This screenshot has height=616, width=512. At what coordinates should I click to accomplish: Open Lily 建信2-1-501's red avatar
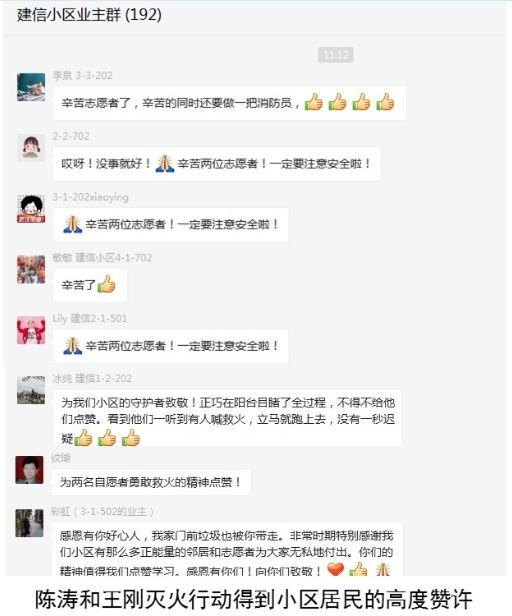click(31, 330)
